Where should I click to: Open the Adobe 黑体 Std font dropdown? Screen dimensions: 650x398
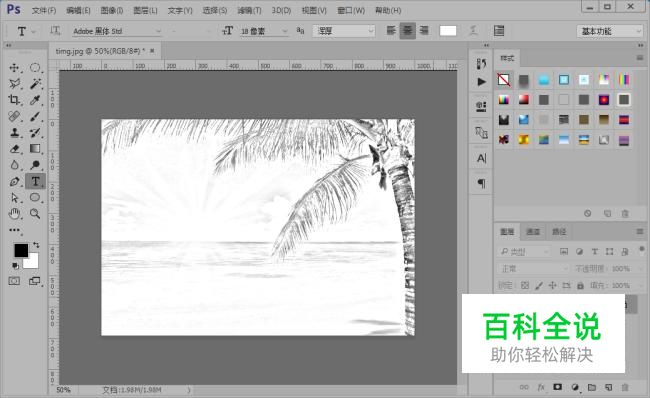(117, 31)
